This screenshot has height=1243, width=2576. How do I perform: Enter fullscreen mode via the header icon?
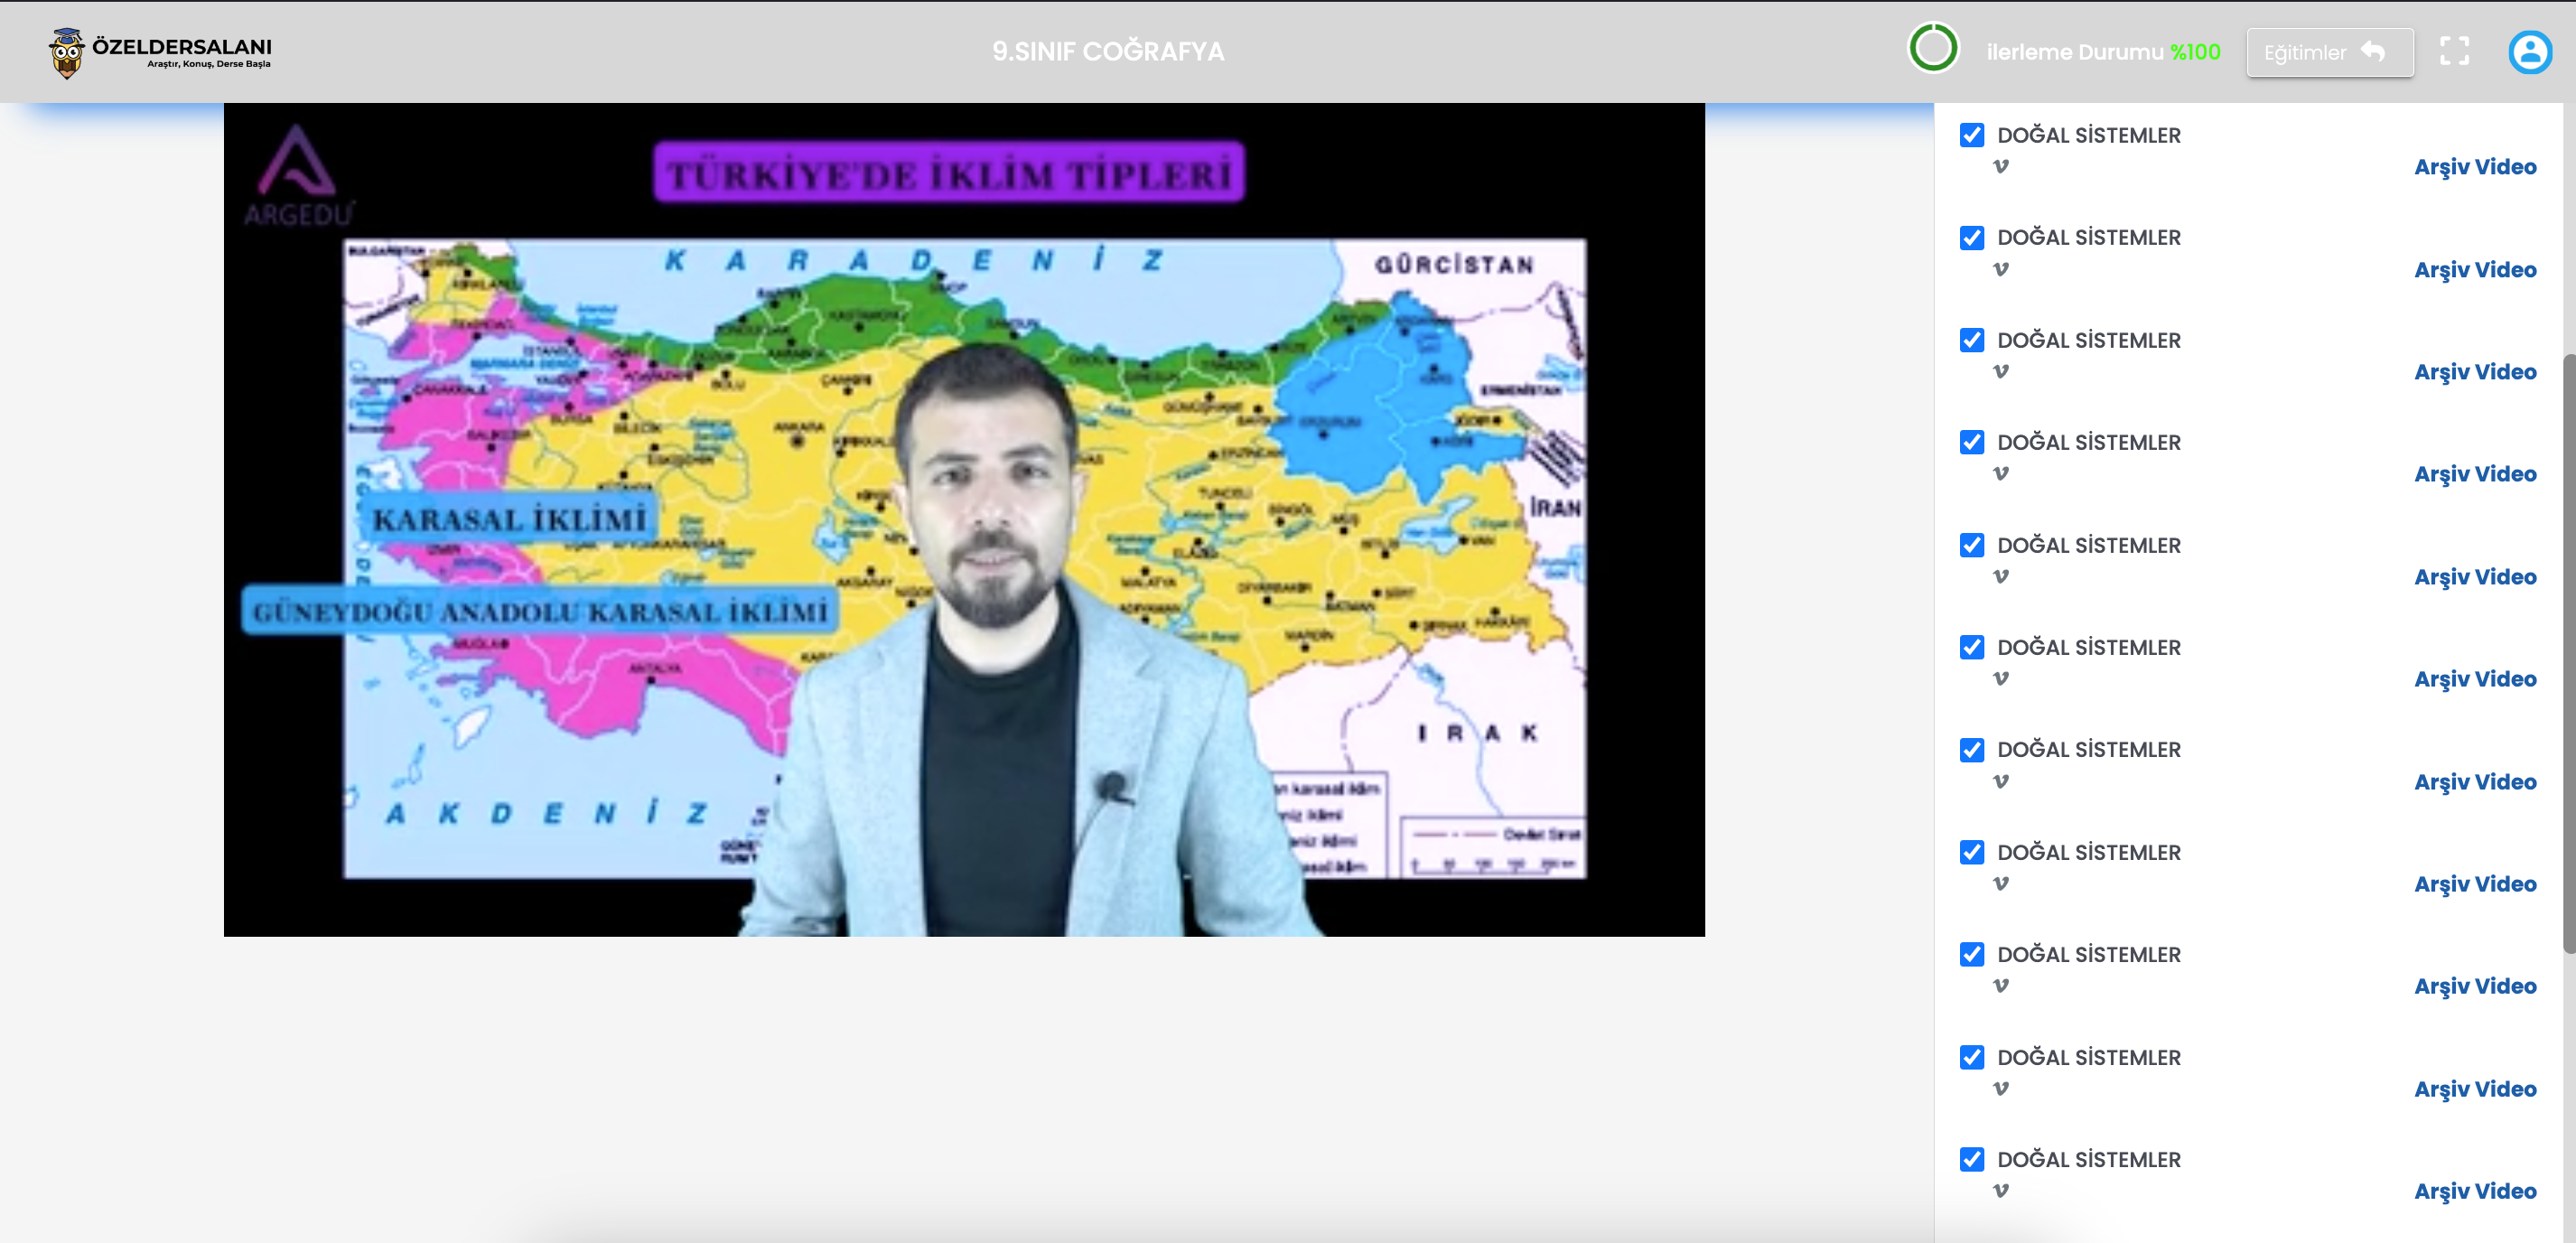pos(2454,51)
